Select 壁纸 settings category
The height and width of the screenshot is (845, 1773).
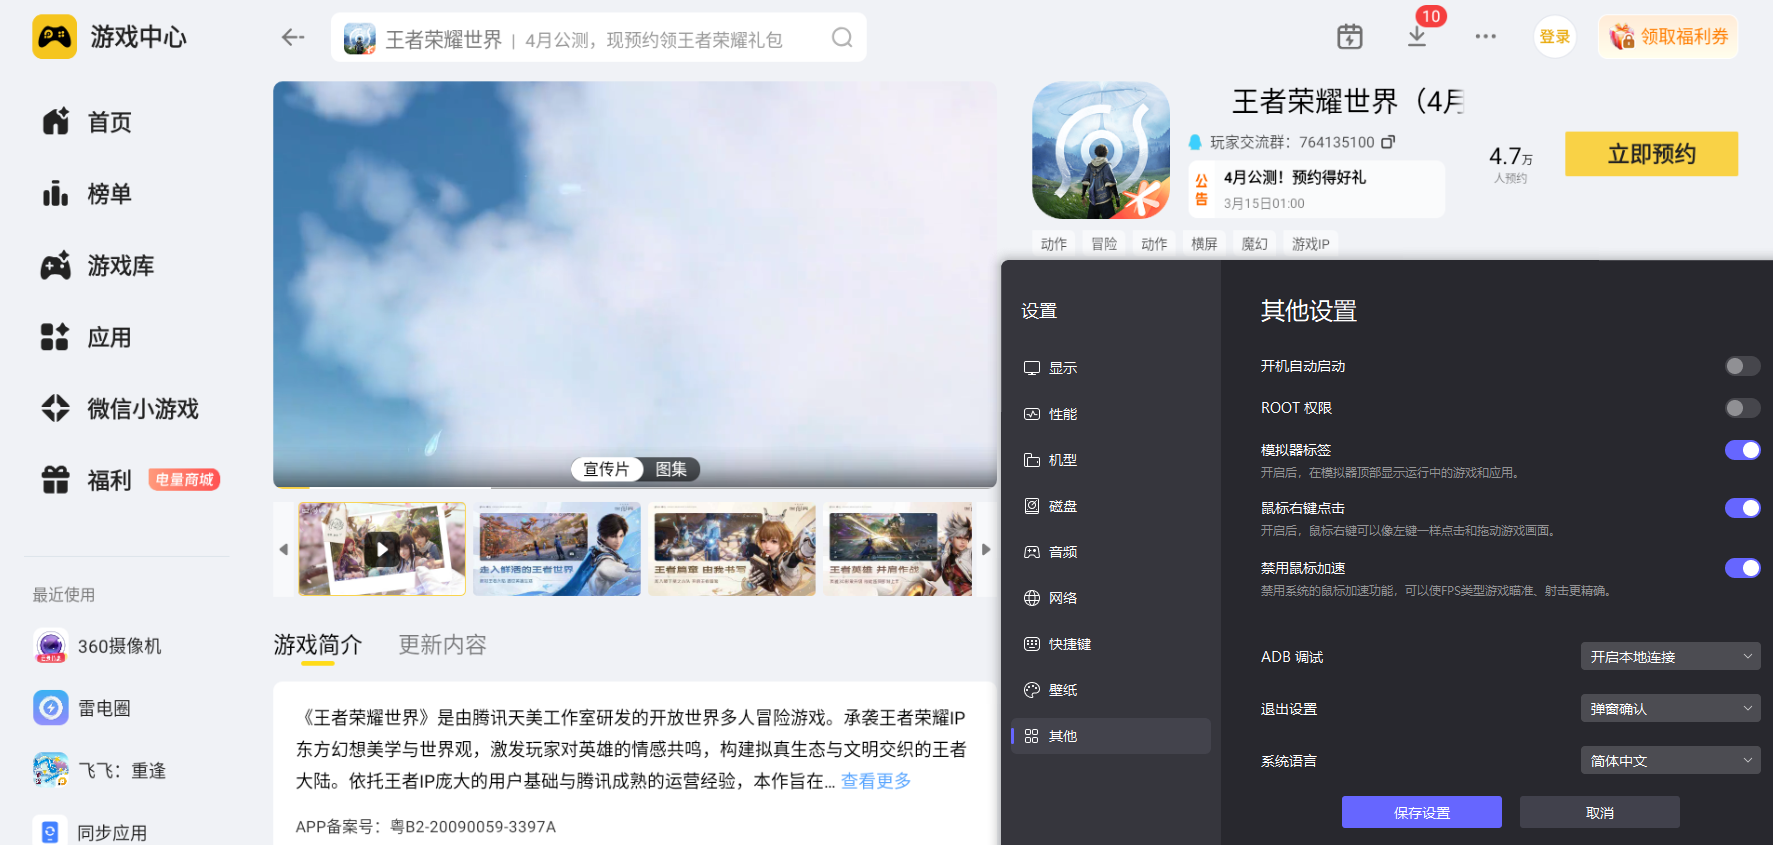[1111, 690]
